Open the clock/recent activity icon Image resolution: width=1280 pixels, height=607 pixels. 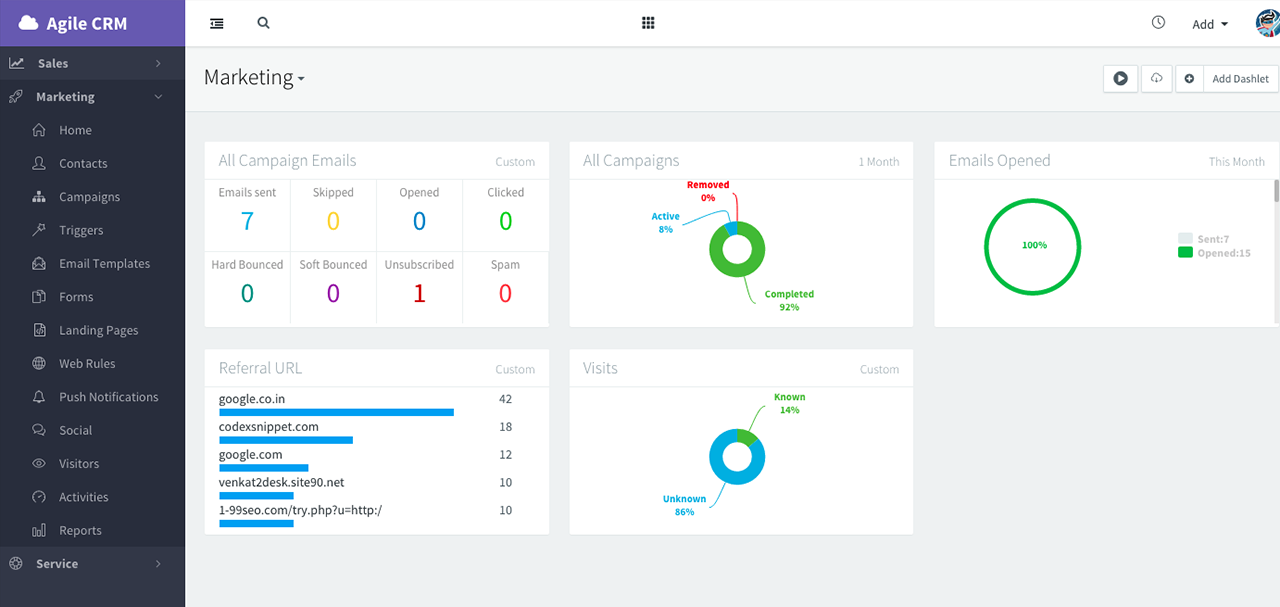(1158, 21)
